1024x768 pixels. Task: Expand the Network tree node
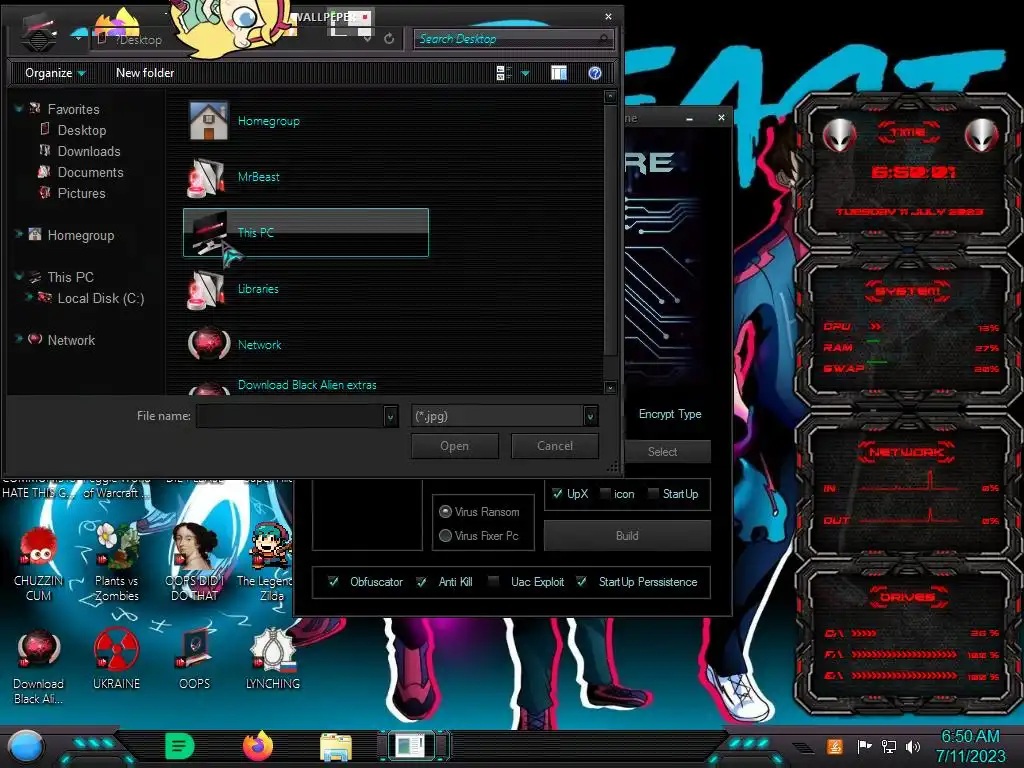coord(19,339)
